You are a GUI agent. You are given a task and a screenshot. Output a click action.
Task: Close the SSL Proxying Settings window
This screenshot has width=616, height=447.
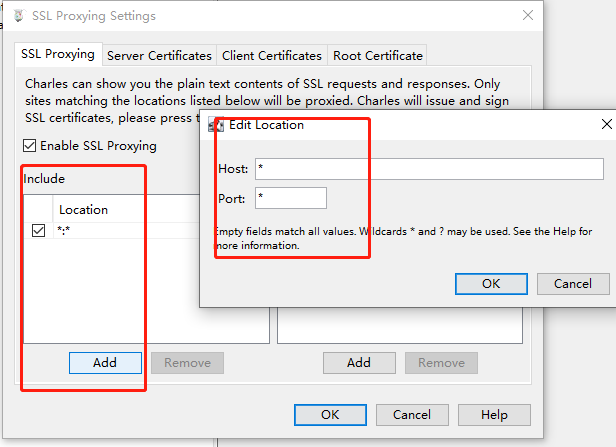point(528,16)
